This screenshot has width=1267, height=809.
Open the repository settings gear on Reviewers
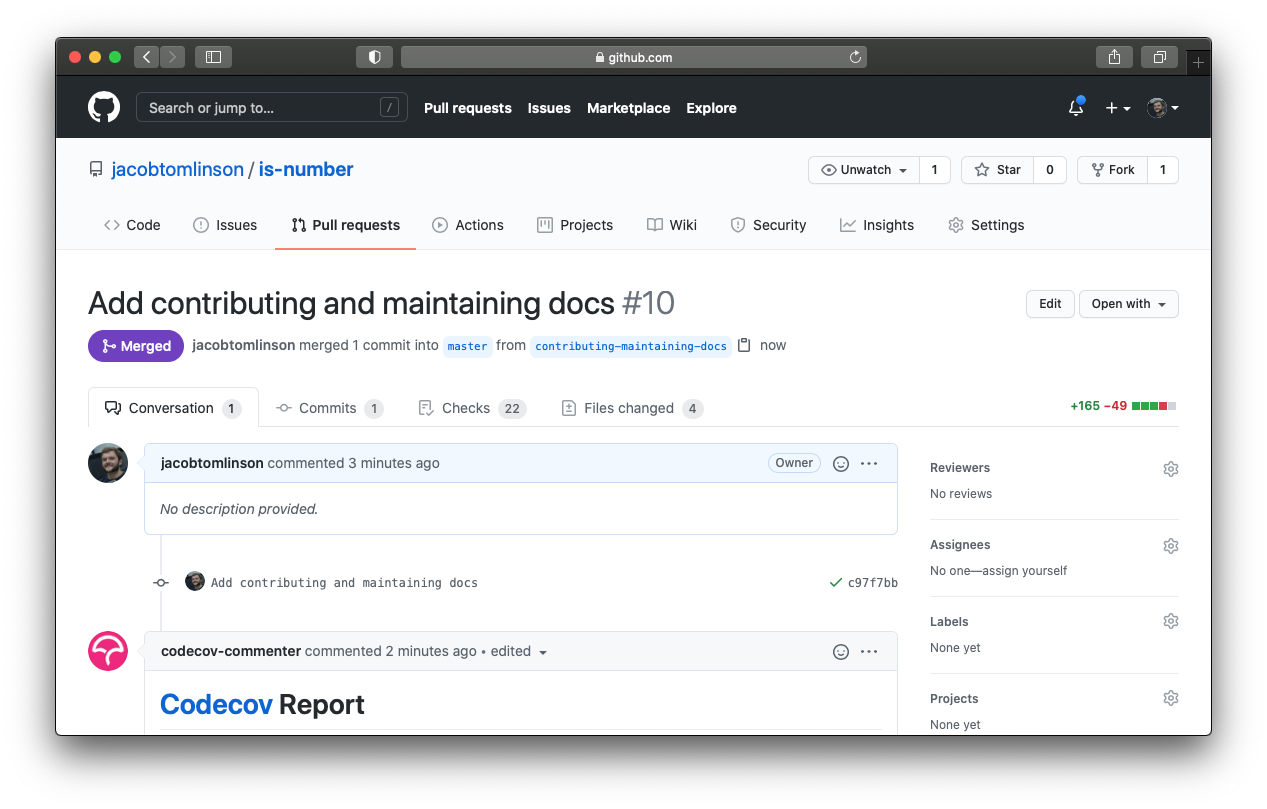pyautogui.click(x=1170, y=468)
